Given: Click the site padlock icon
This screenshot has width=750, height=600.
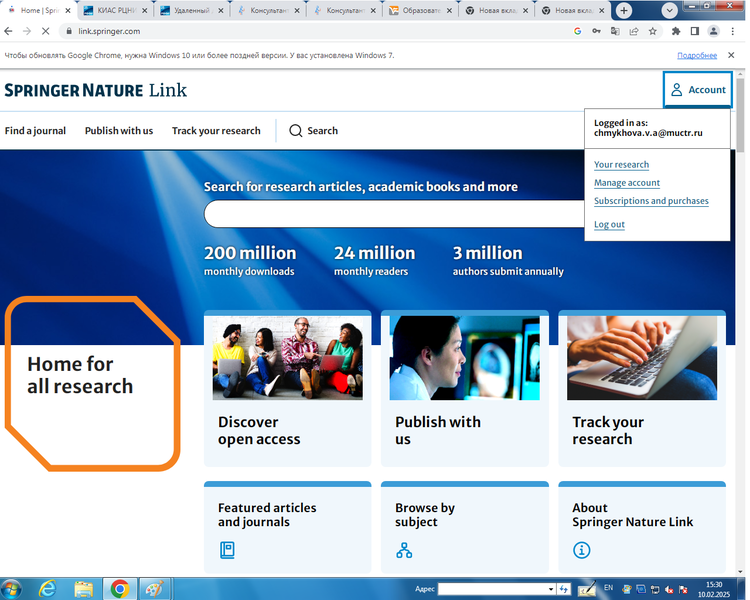Looking at the screenshot, I should pos(69,31).
